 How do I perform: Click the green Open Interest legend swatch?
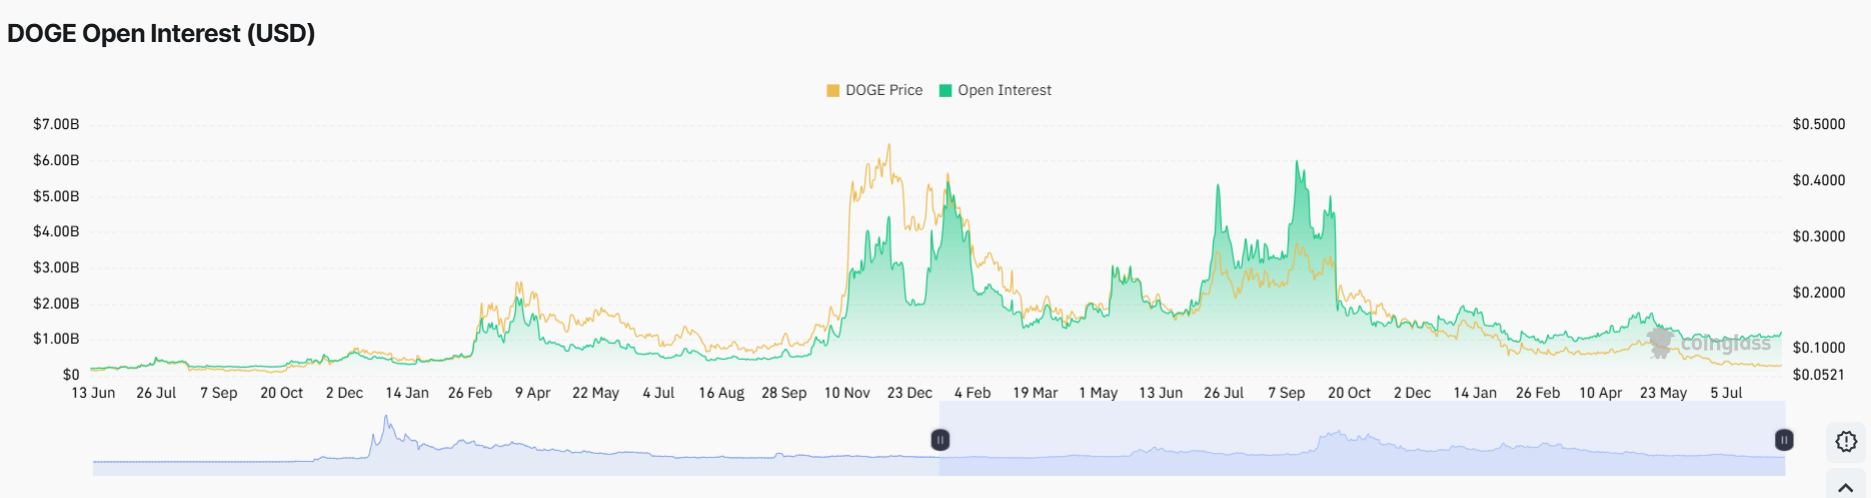coord(945,90)
